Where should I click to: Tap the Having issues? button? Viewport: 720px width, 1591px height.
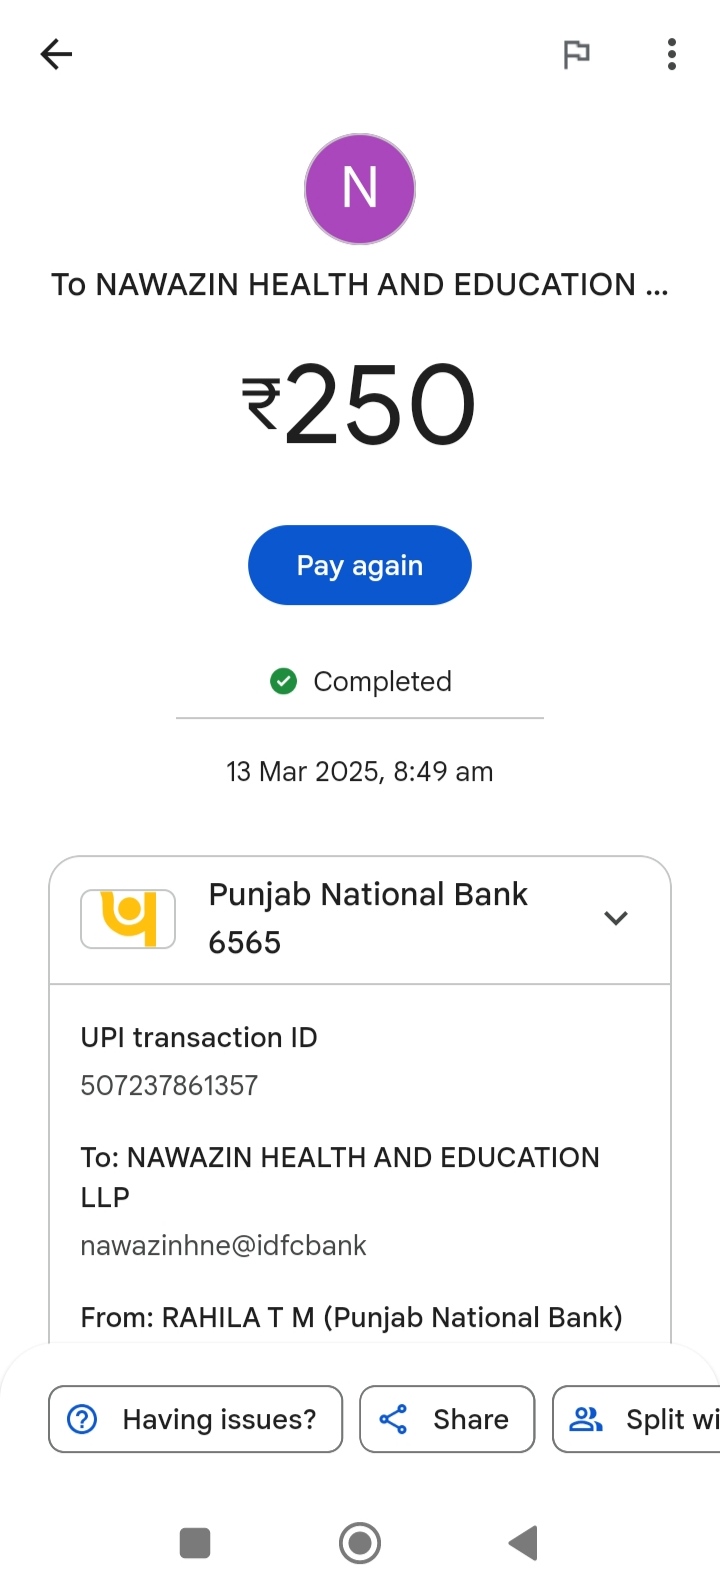coord(196,1419)
